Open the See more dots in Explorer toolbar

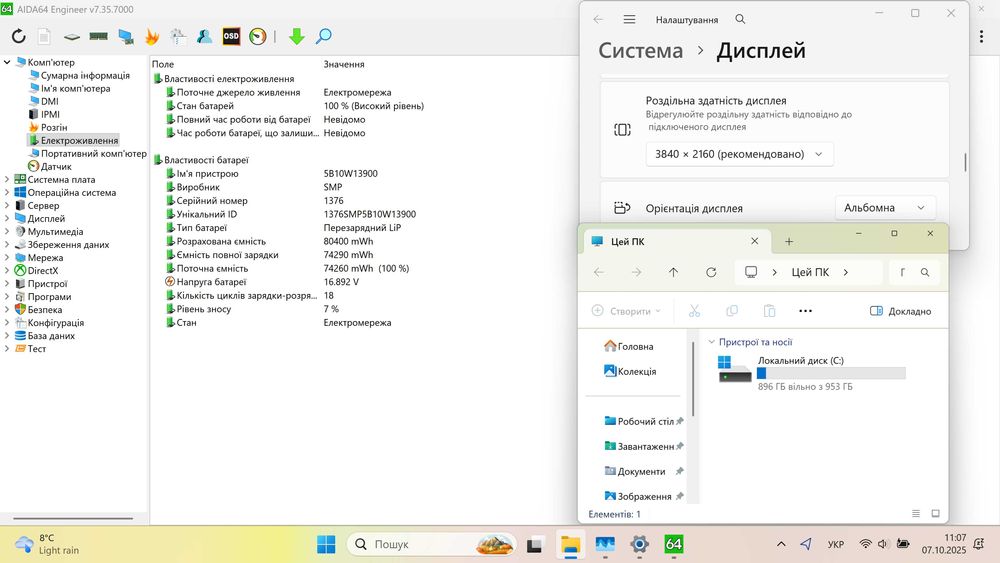click(805, 311)
